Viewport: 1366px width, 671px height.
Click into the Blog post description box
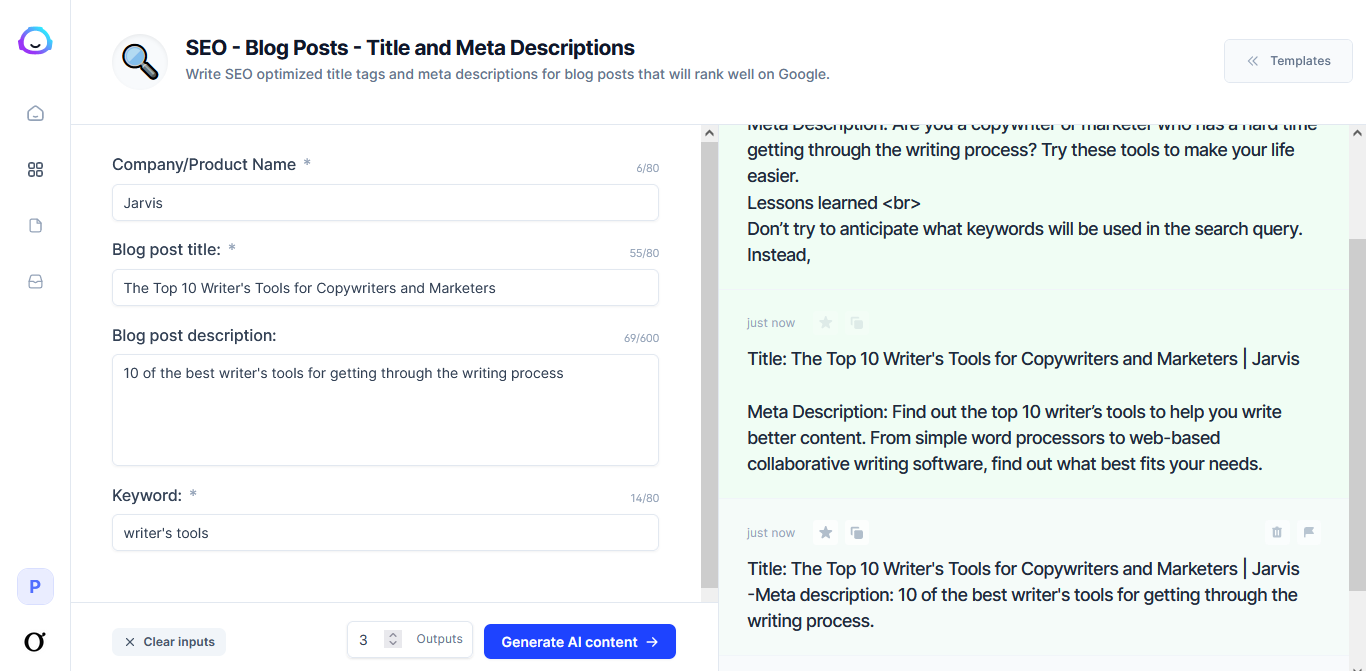point(385,410)
